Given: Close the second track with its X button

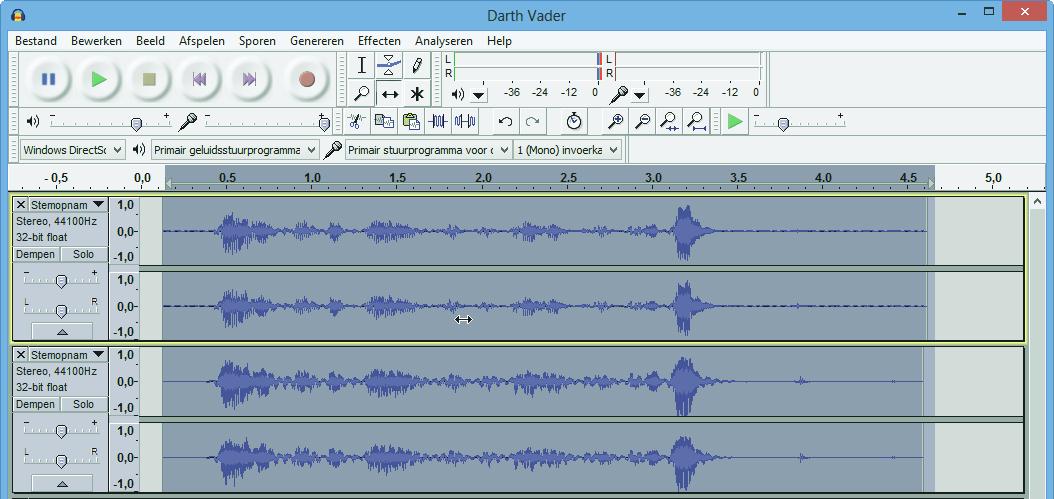Looking at the screenshot, I should [21, 354].
